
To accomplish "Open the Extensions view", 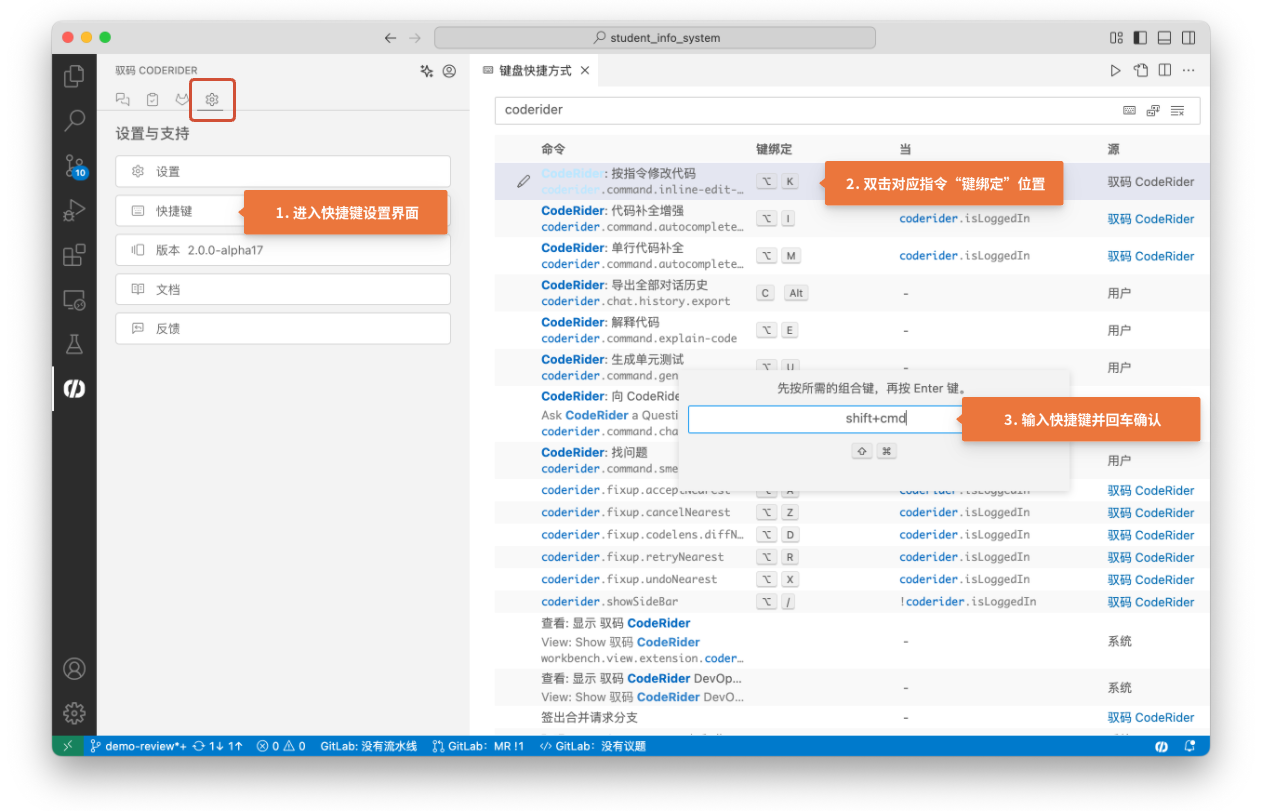I will pos(74,255).
